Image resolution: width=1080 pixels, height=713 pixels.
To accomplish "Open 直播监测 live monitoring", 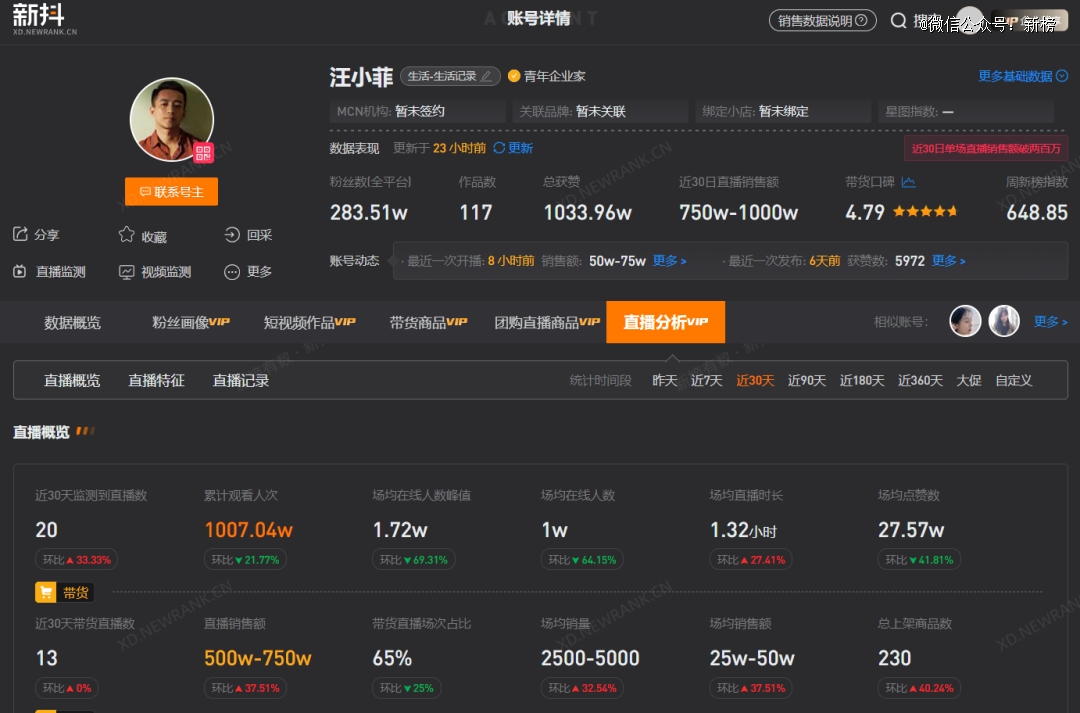I will coord(50,271).
